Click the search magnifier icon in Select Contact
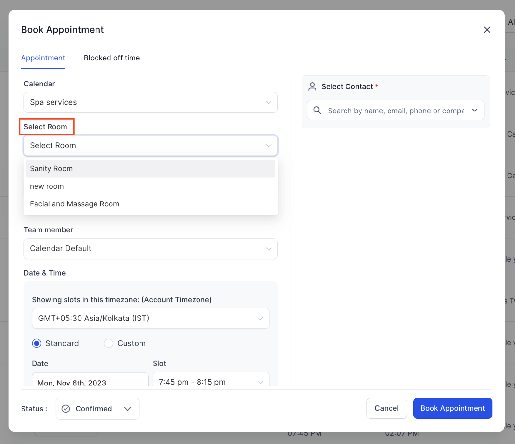The image size is (515, 444). (x=317, y=110)
